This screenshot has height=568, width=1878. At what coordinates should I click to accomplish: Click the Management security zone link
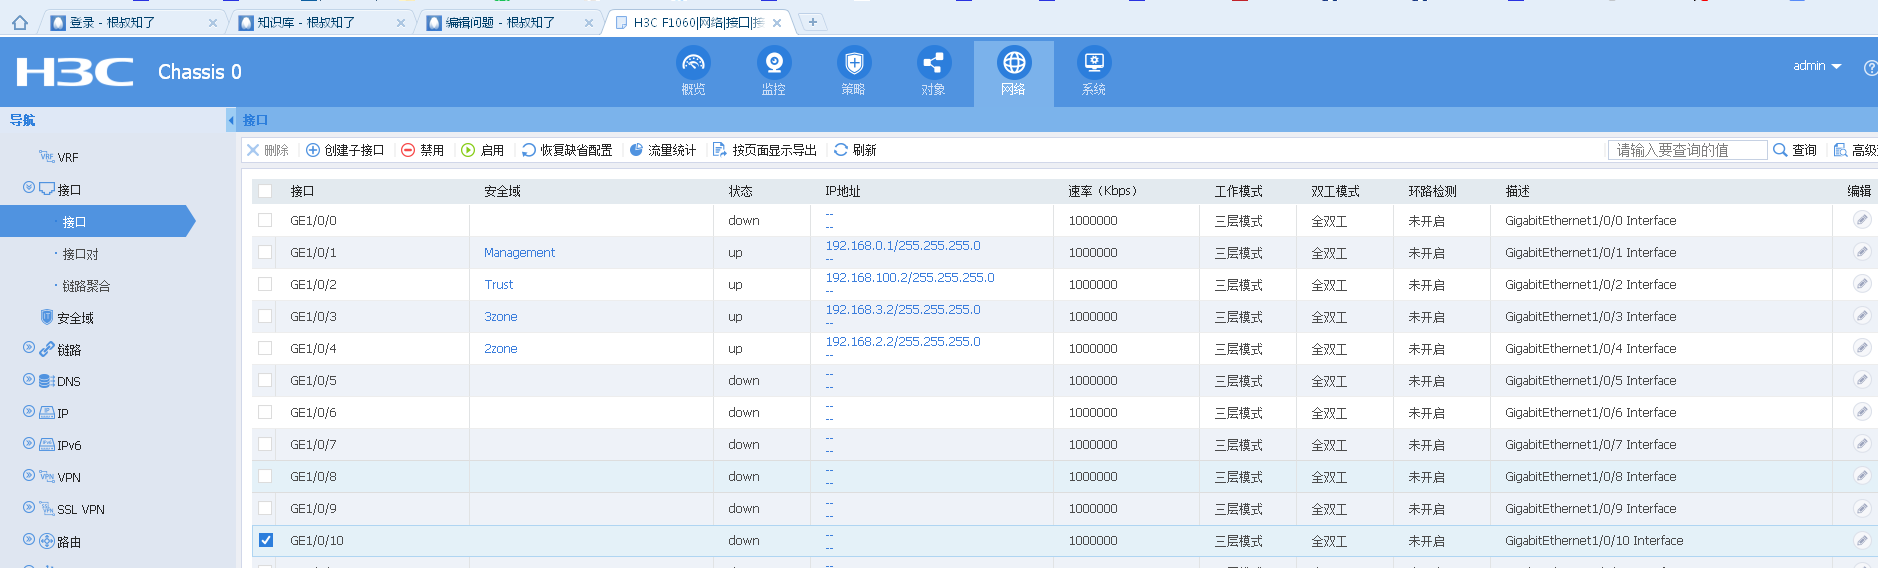pyautogui.click(x=519, y=253)
